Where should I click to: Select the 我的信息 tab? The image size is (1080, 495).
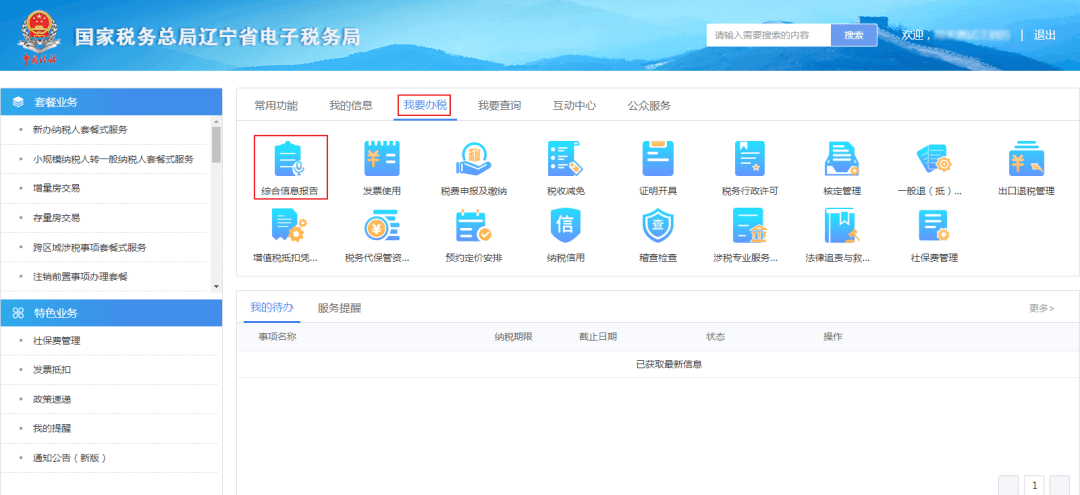point(351,105)
